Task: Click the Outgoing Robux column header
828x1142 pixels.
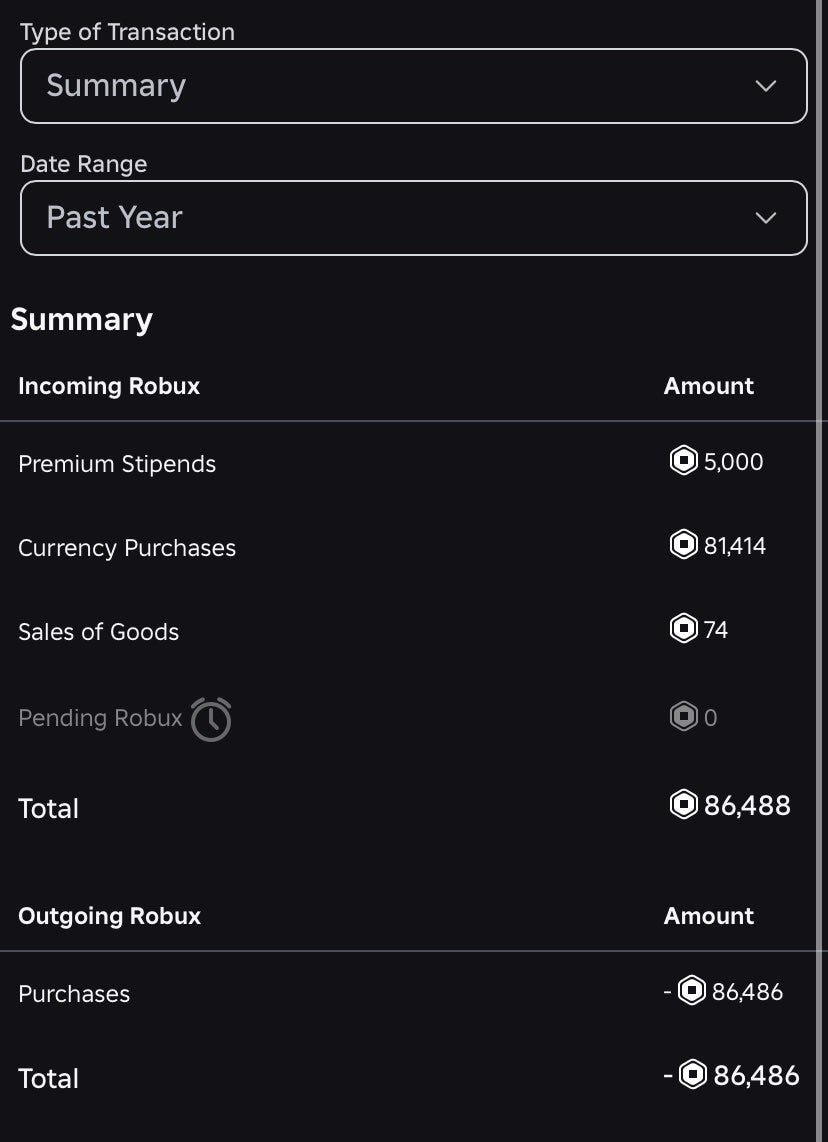Action: point(109,916)
